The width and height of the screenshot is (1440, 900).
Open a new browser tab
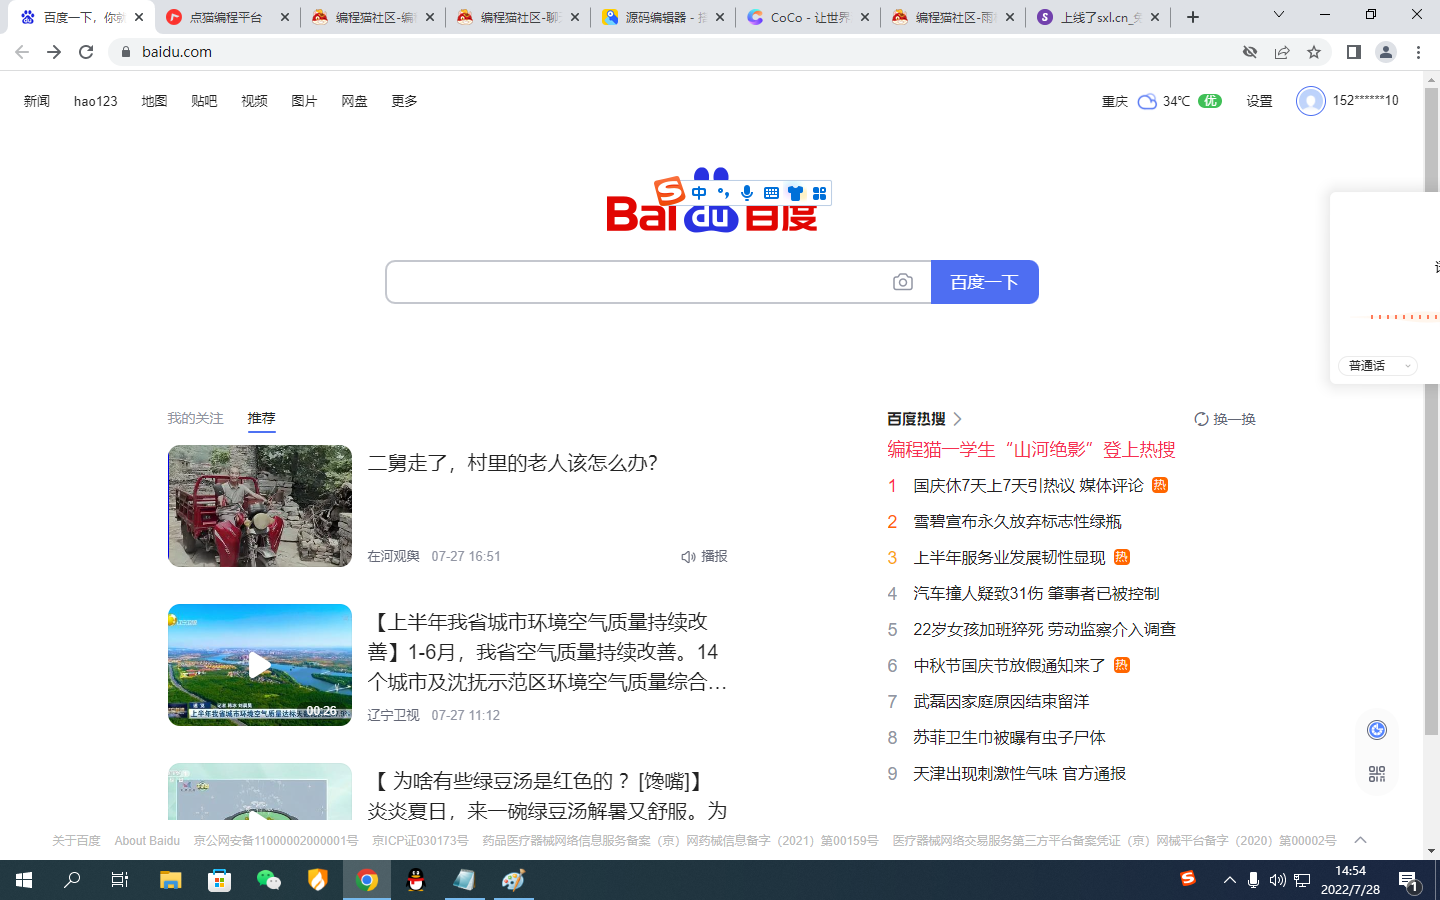pyautogui.click(x=1193, y=17)
